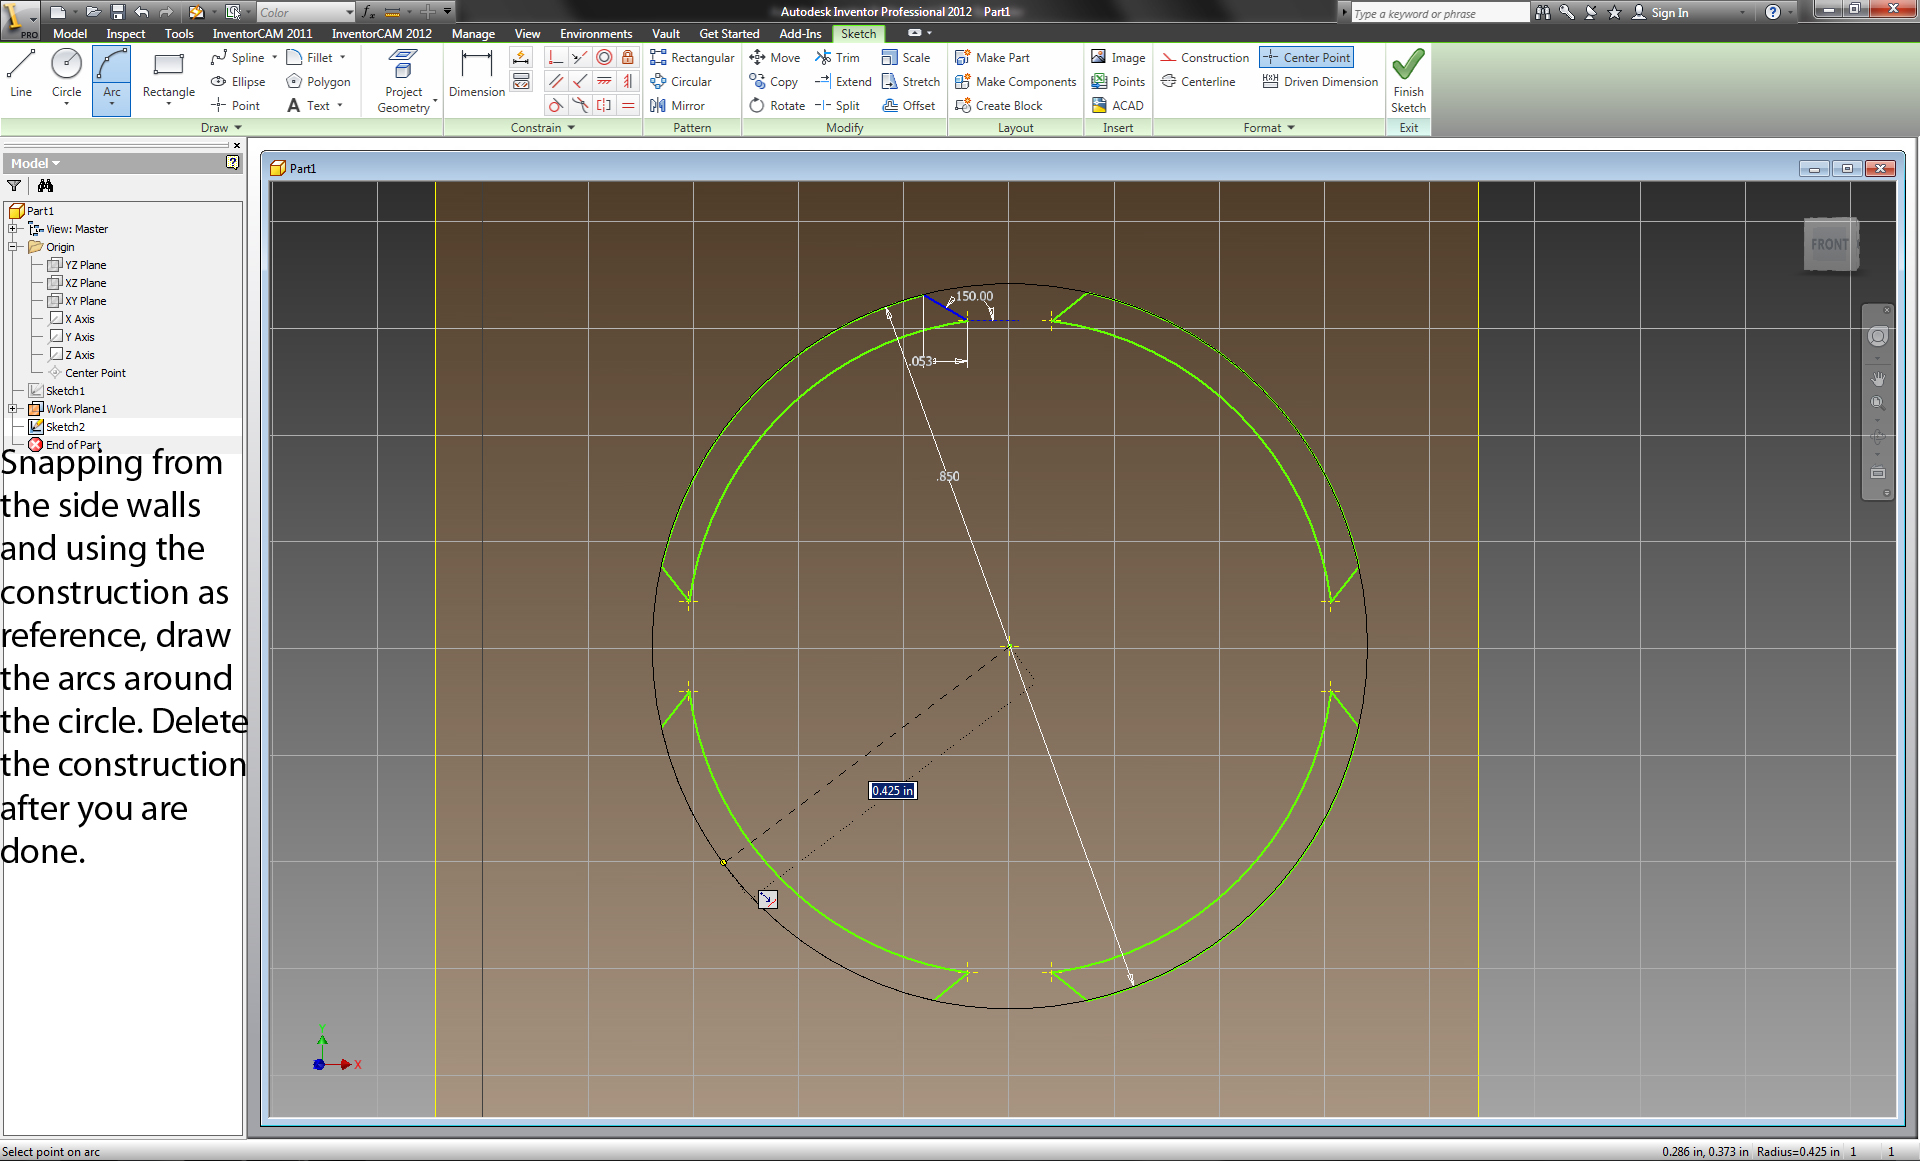The height and width of the screenshot is (1161, 1920).
Task: Expand View: Master node
Action: click(14, 229)
